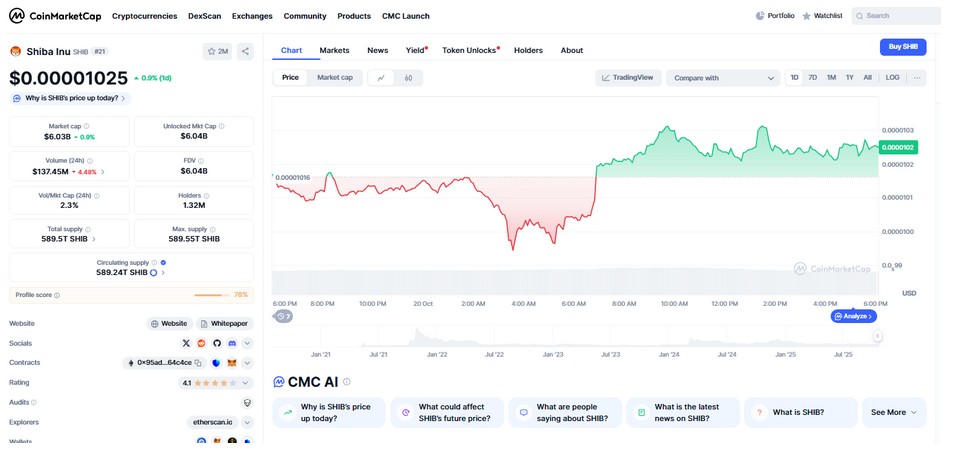Select the 7D time range
The image size is (955, 456).
point(812,77)
